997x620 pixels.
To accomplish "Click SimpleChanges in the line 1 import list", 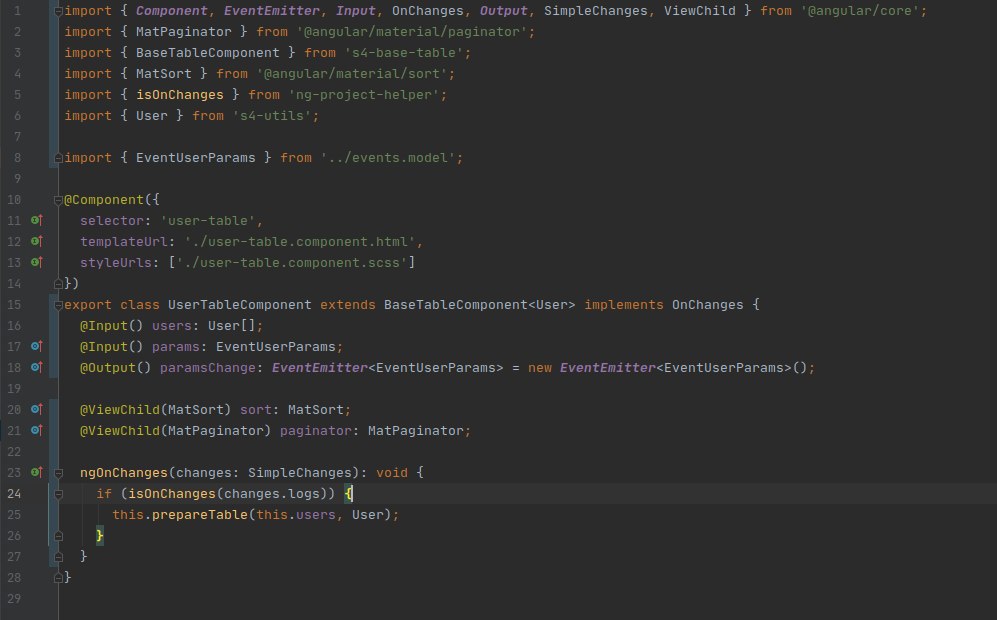I will pos(596,11).
